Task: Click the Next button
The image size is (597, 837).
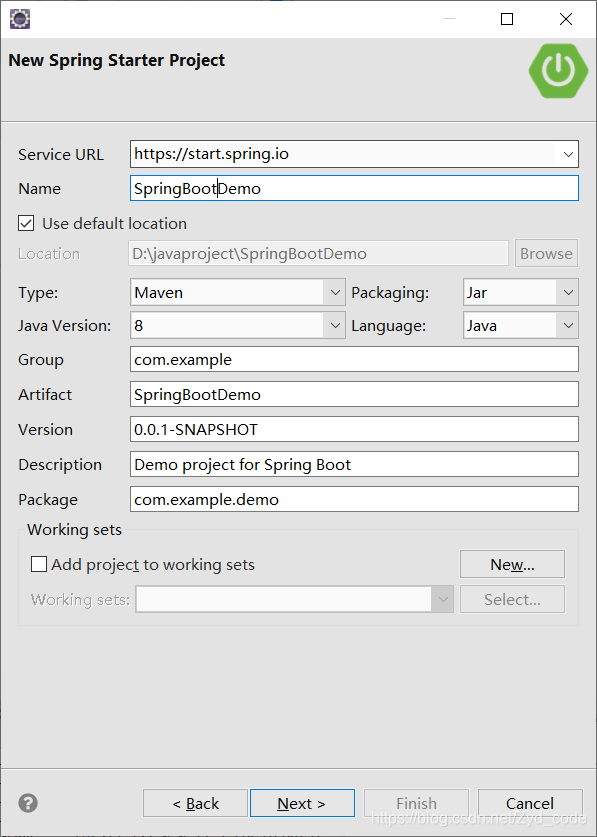Action: coord(302,803)
